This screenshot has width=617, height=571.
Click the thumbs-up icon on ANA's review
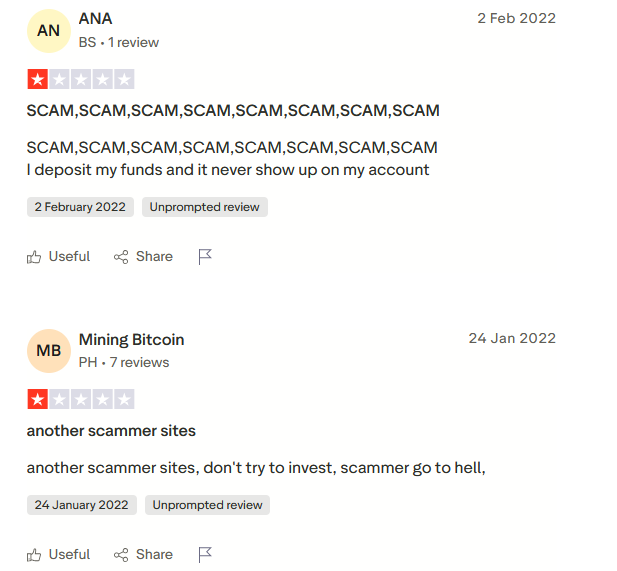34,257
